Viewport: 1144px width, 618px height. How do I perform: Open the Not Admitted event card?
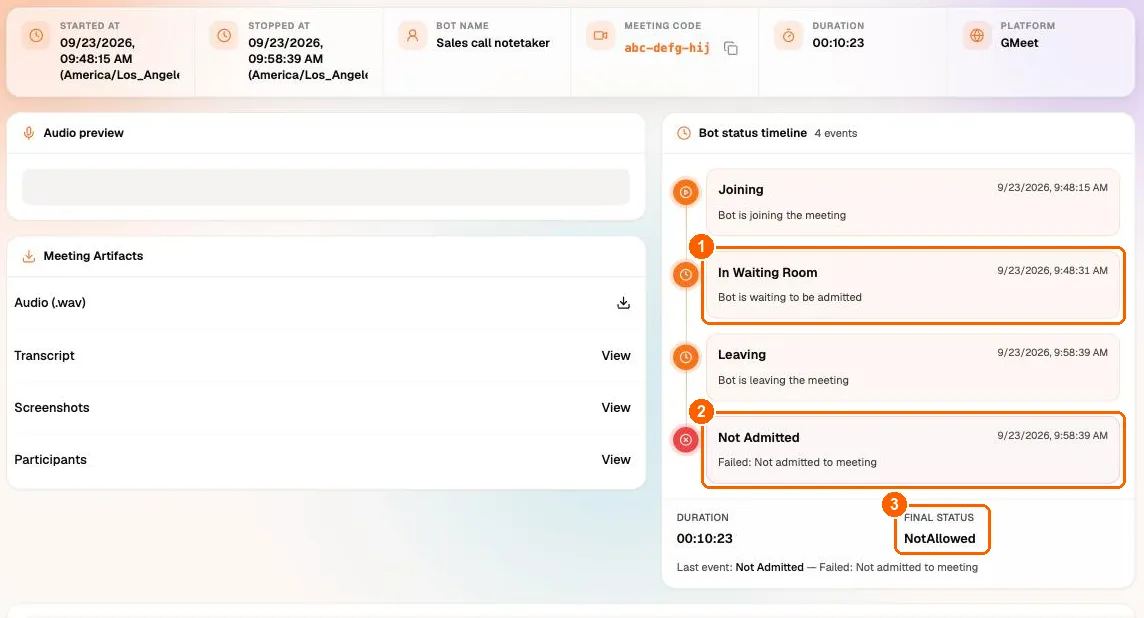(x=913, y=449)
